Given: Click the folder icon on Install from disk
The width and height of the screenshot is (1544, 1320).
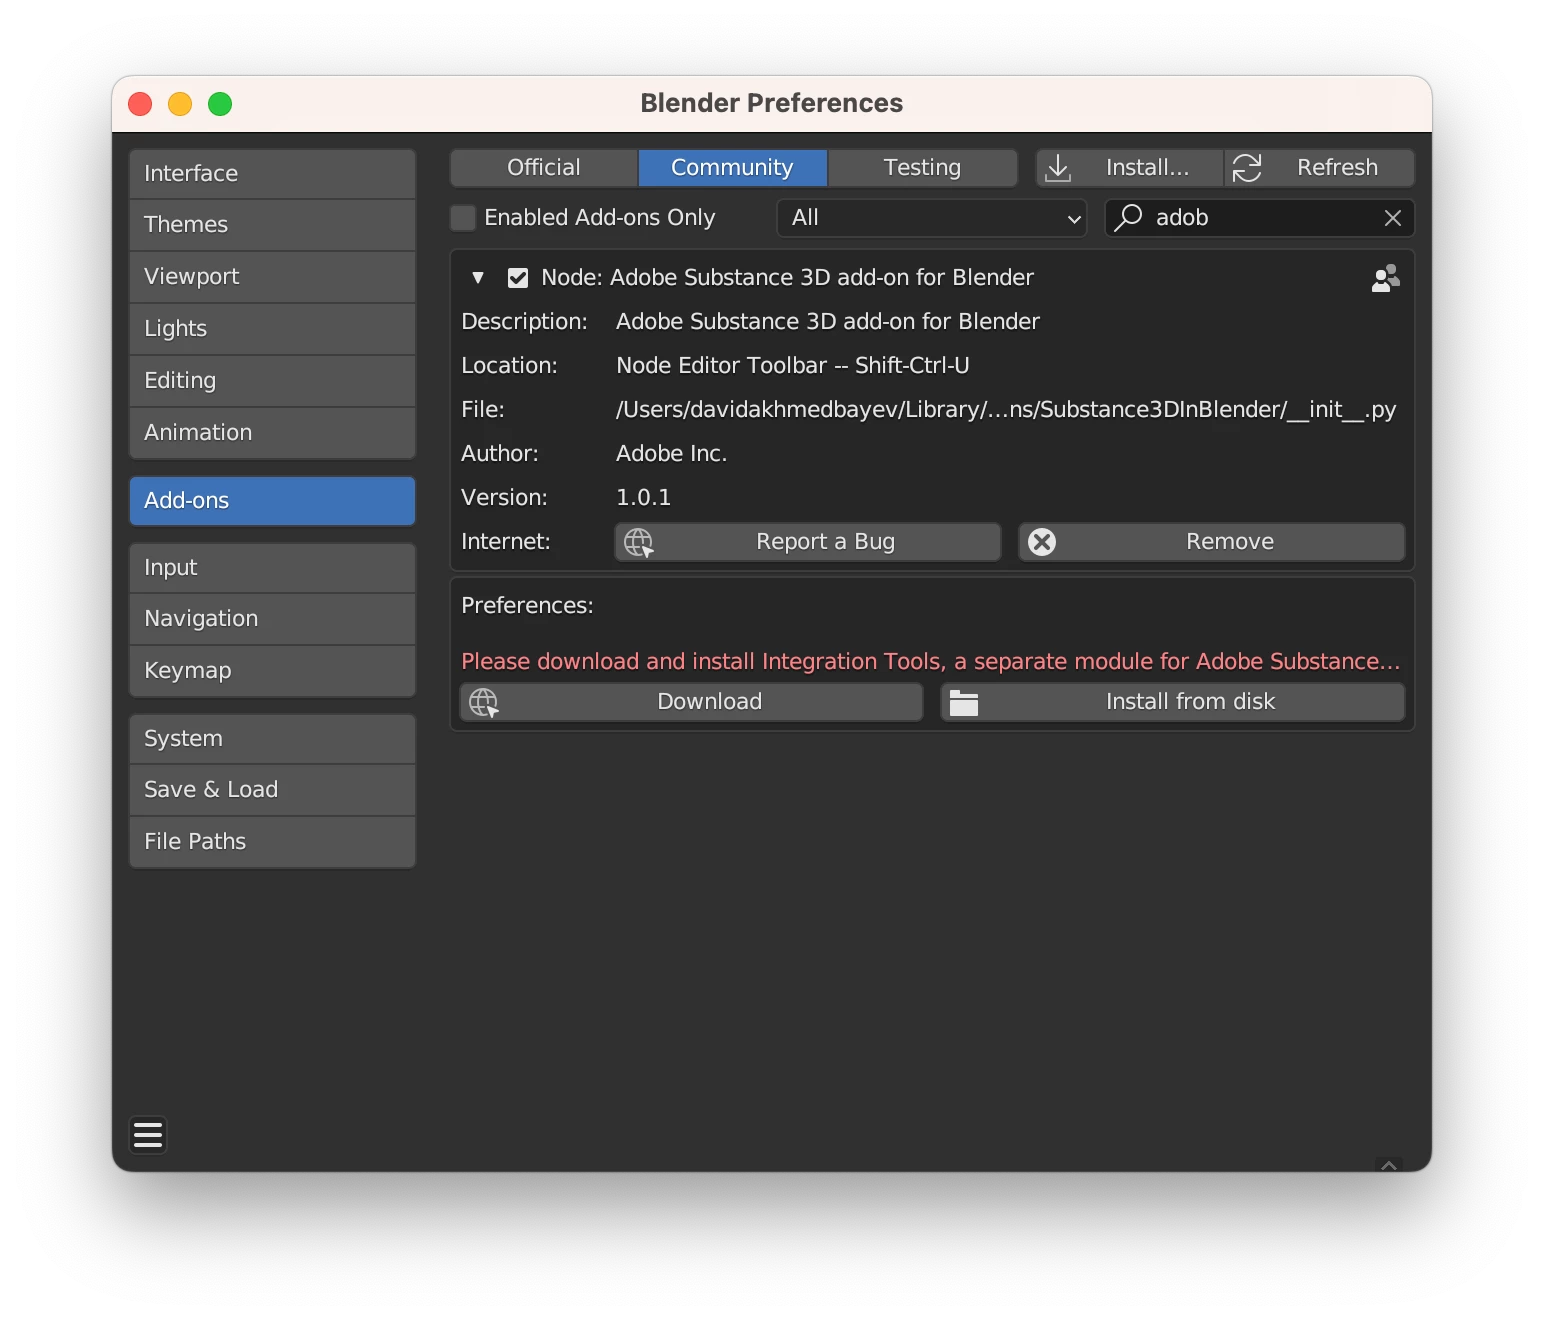Looking at the screenshot, I should click(x=964, y=703).
